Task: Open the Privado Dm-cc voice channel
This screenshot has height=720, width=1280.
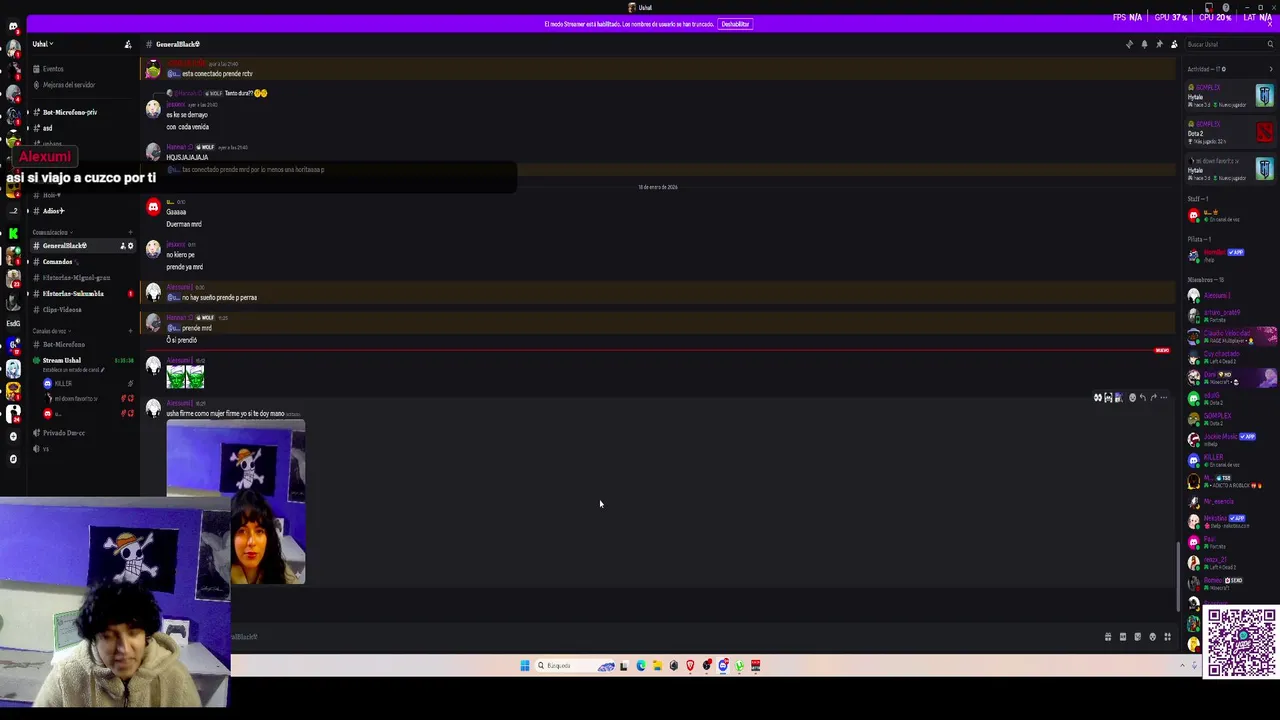Action: (63, 433)
